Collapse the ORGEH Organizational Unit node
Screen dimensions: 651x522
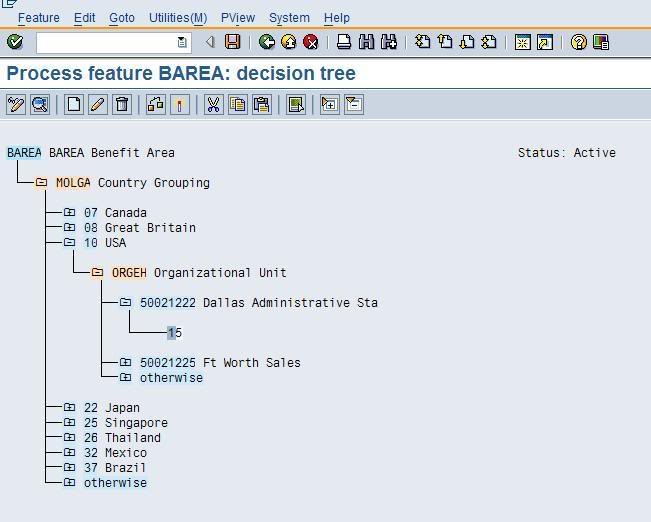point(97,272)
